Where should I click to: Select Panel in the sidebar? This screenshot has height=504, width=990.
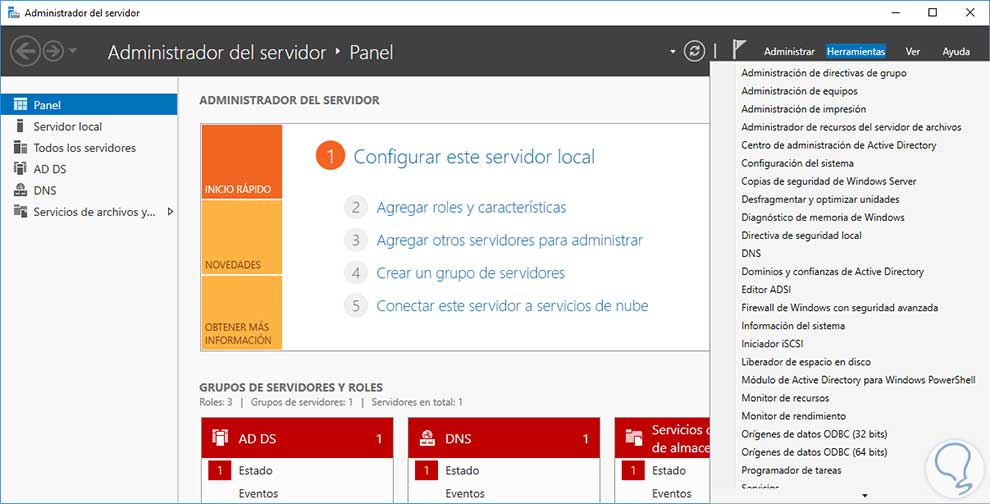point(88,105)
